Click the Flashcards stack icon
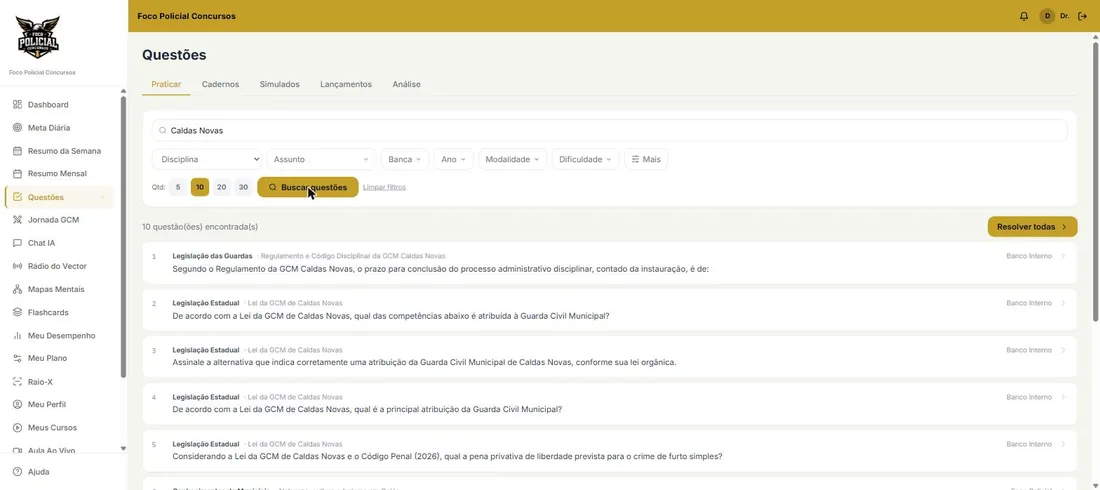1100x490 pixels. [x=18, y=312]
